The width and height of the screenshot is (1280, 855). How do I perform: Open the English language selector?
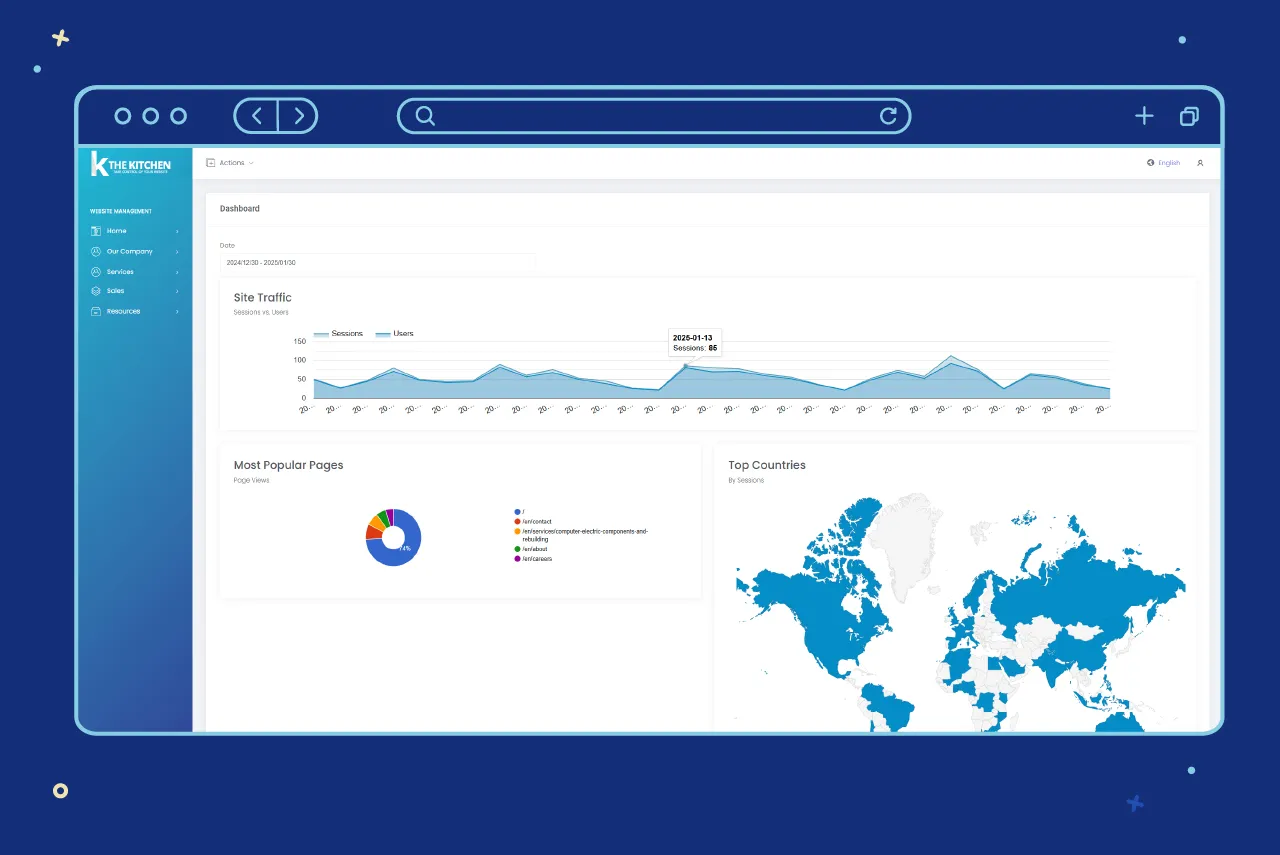tap(1164, 163)
